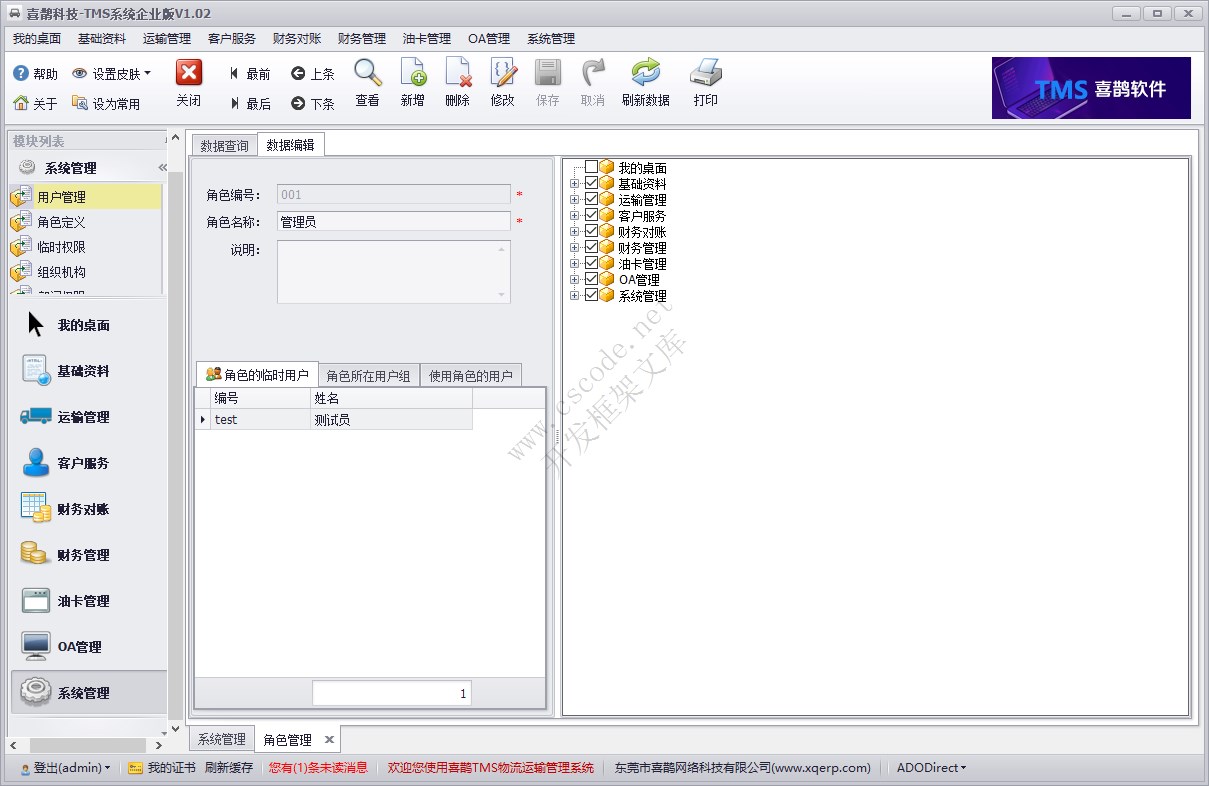Close the 角色管理 document tab
The image size is (1209, 786).
[x=329, y=740]
